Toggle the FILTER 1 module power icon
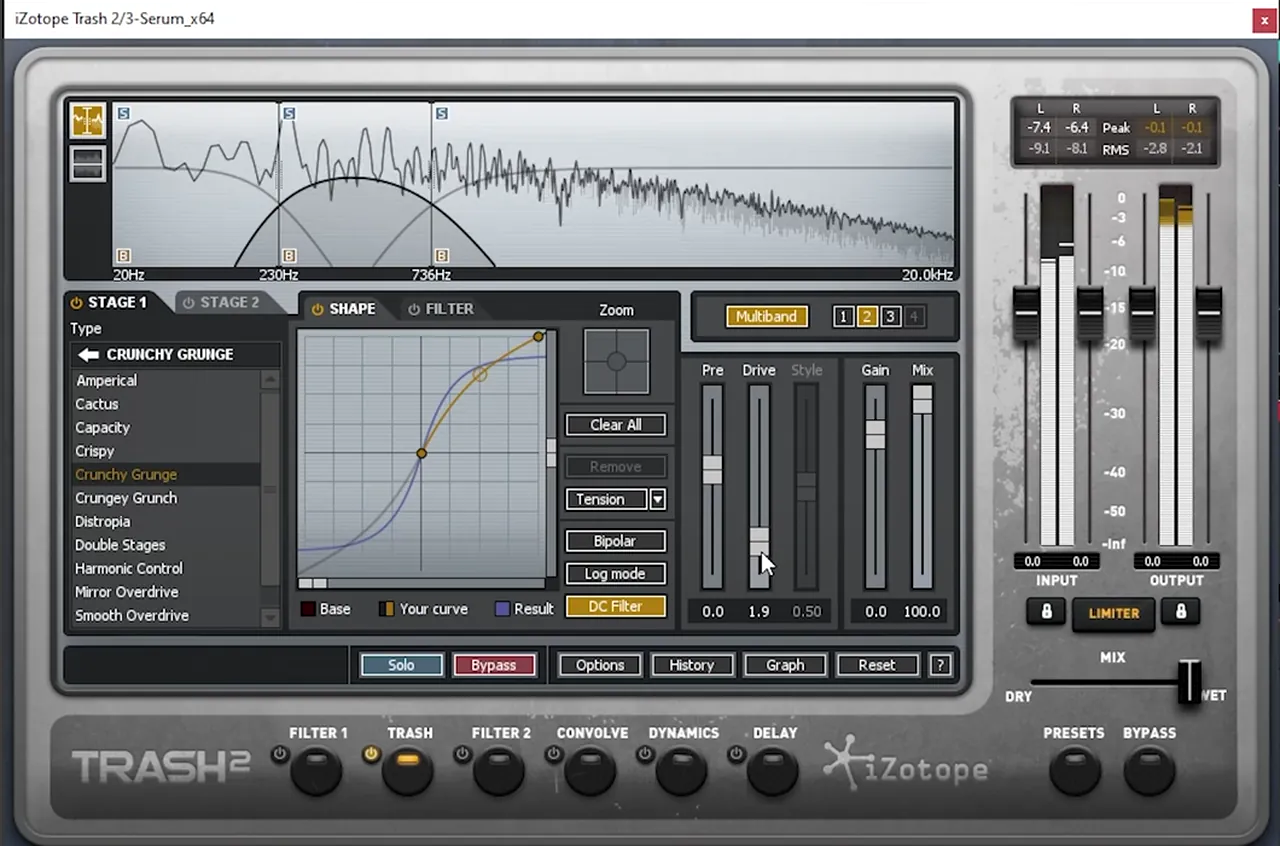Image resolution: width=1280 pixels, height=846 pixels. tap(279, 754)
